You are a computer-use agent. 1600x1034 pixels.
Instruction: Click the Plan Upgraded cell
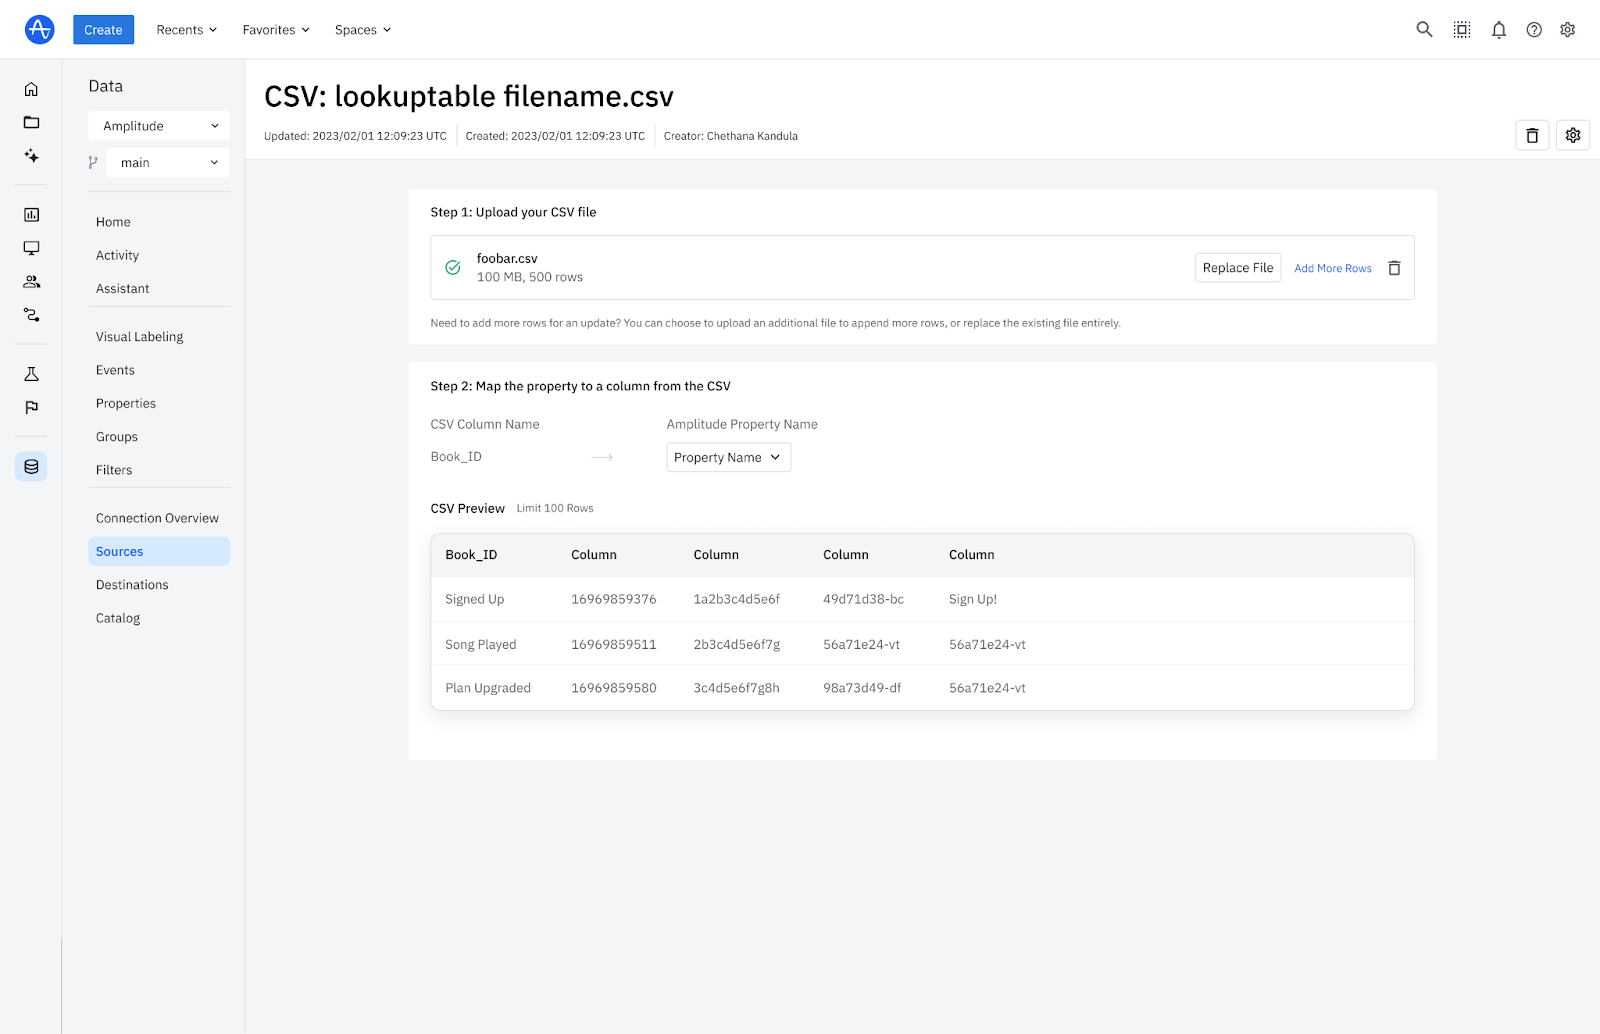coord(488,688)
